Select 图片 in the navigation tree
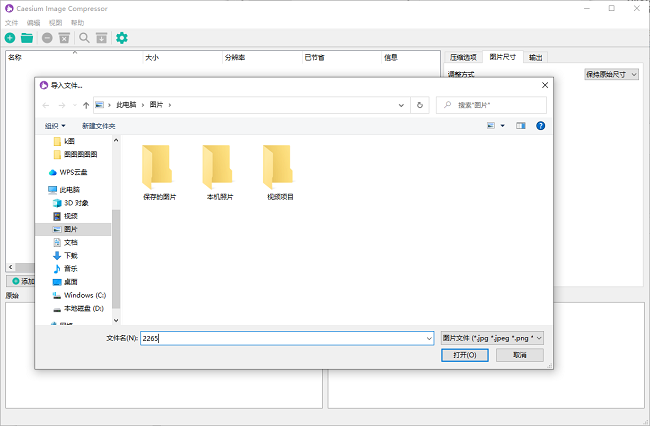 73,229
